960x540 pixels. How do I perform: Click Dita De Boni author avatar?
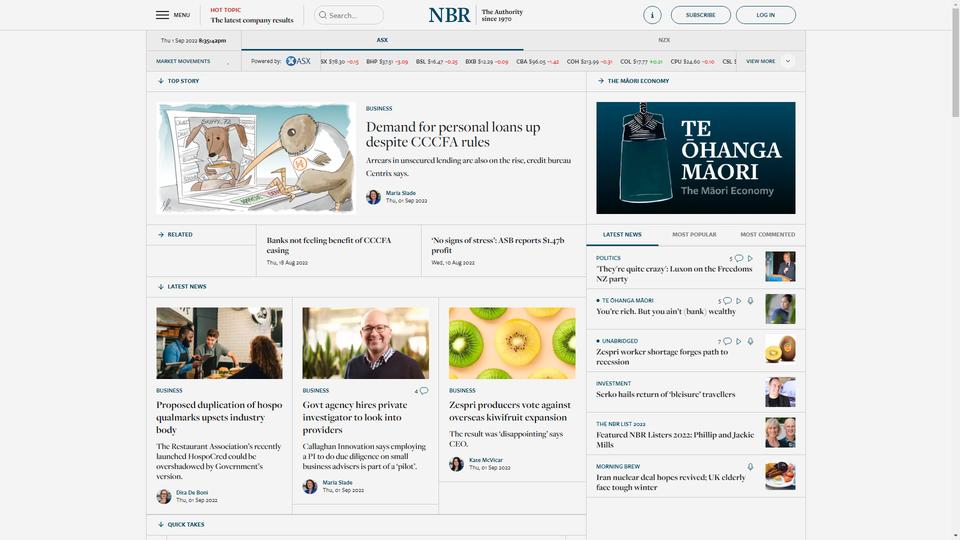[x=163, y=496]
